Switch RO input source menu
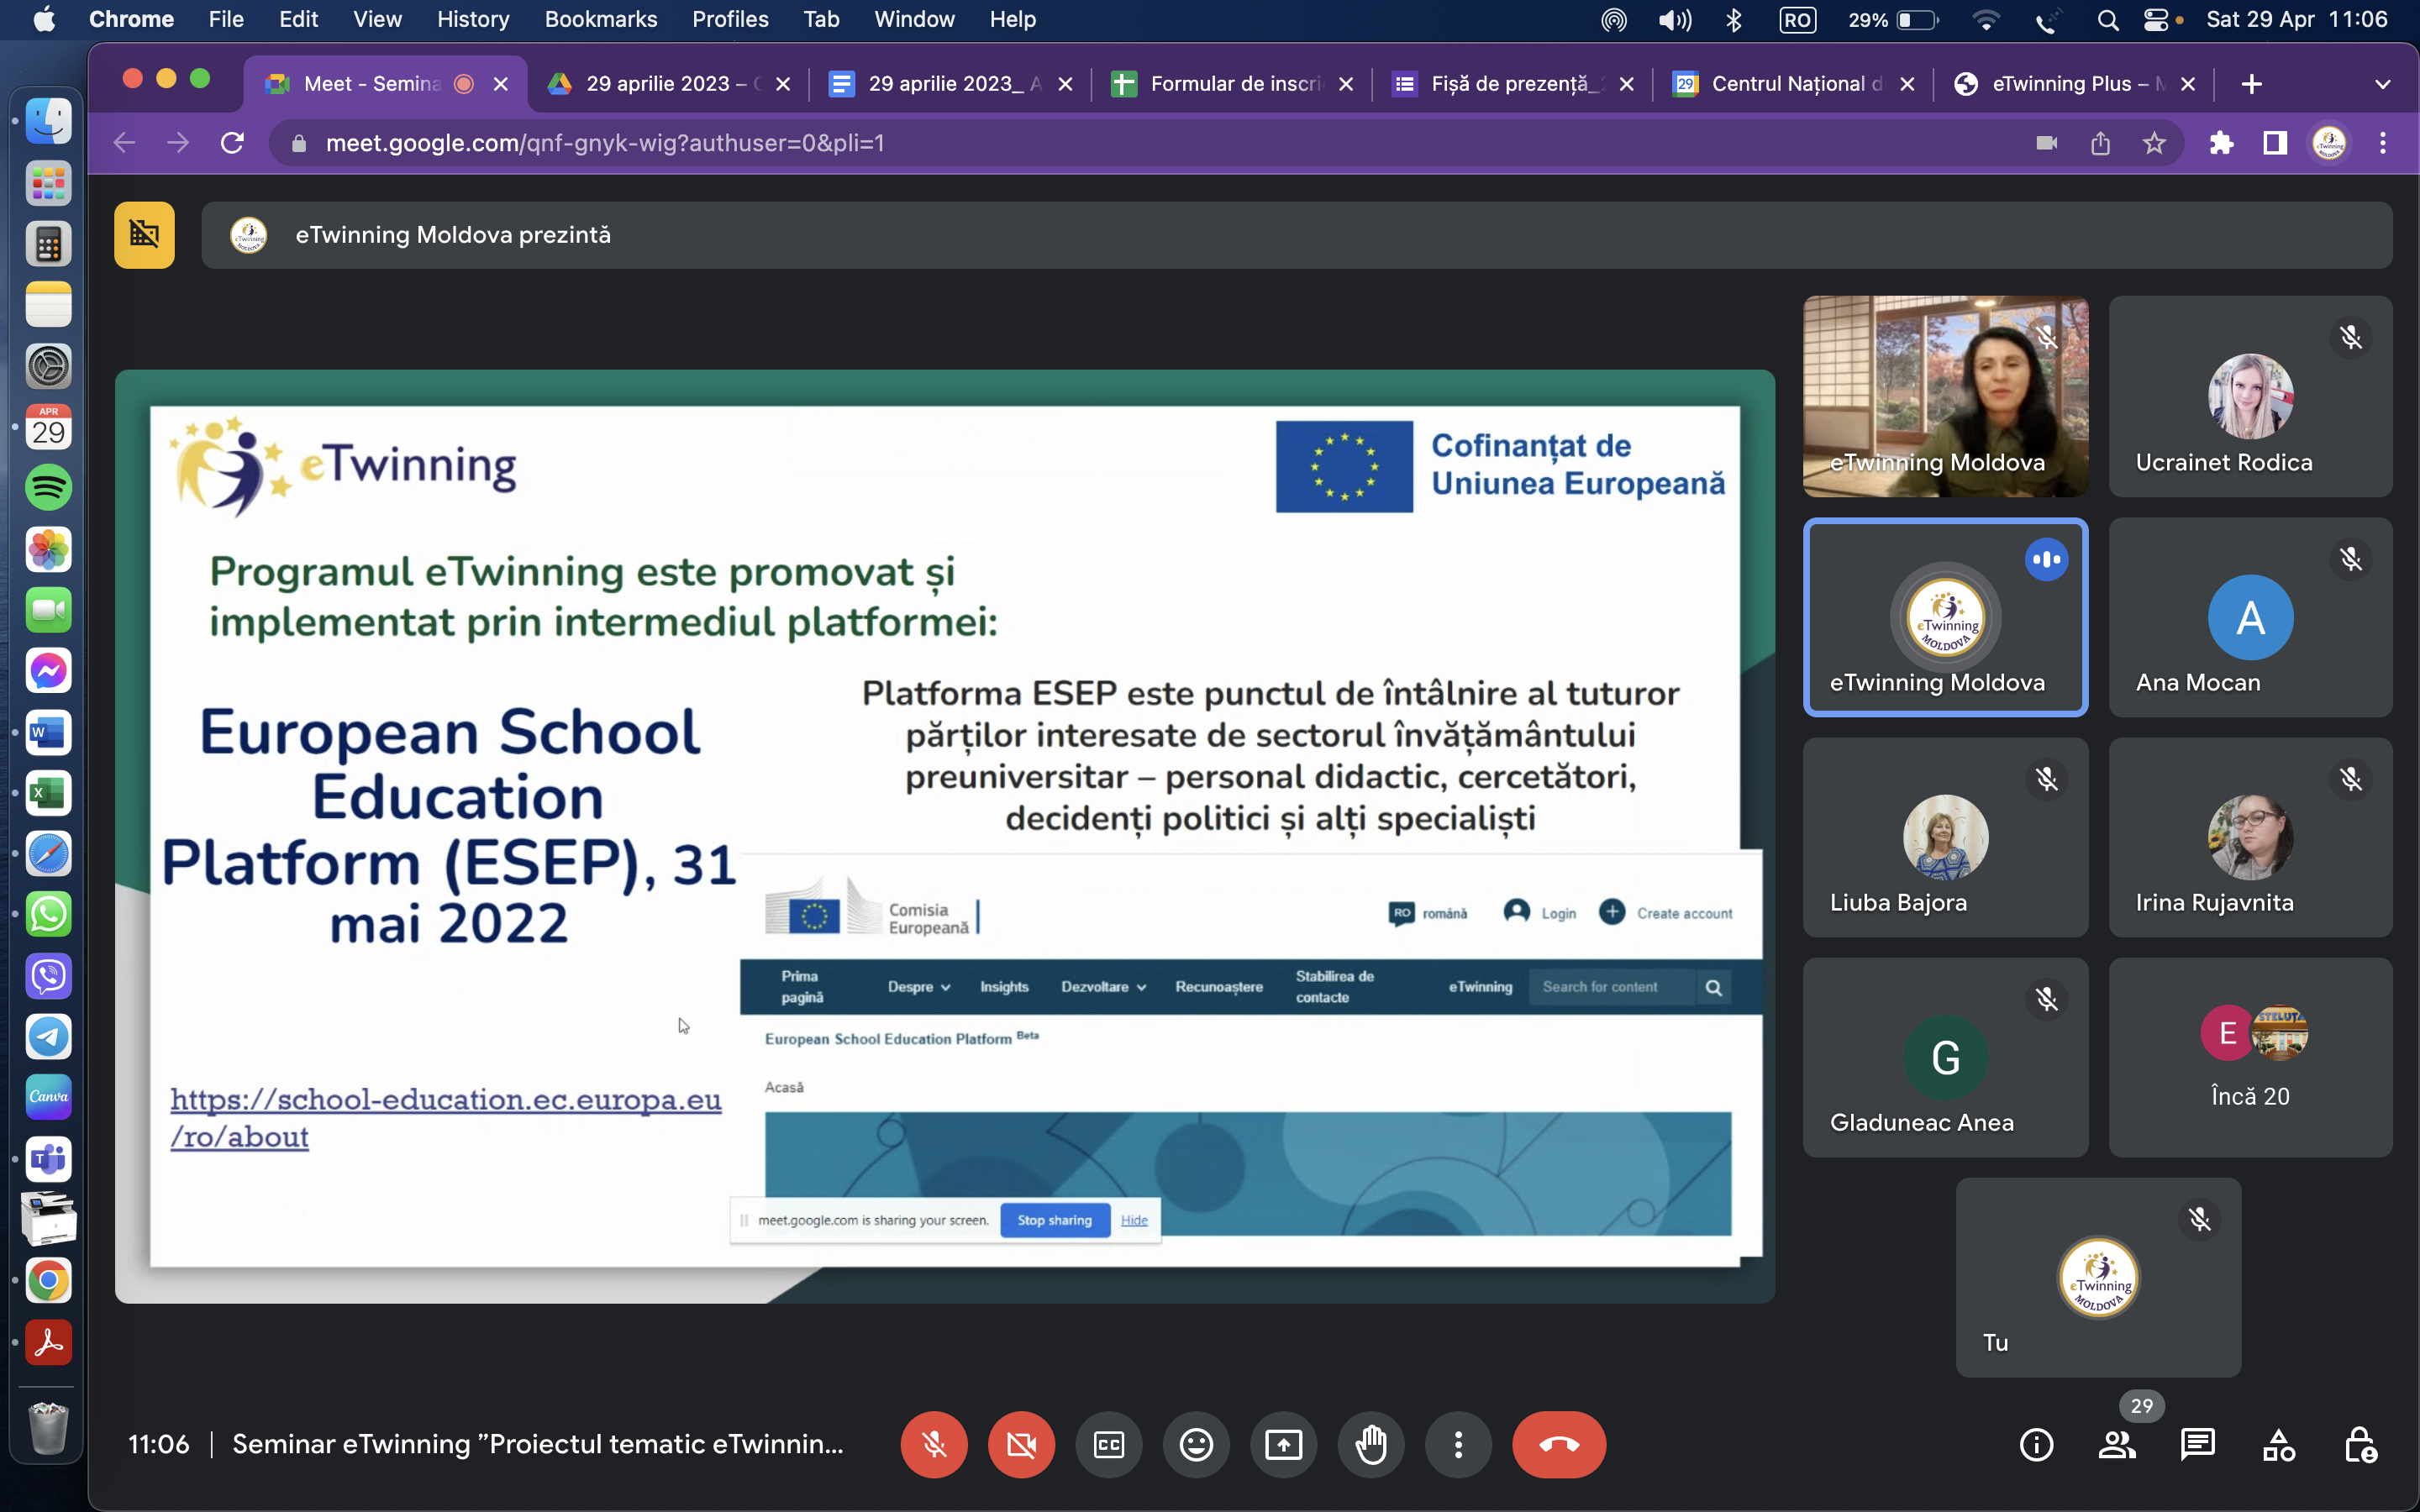 pos(1797,19)
